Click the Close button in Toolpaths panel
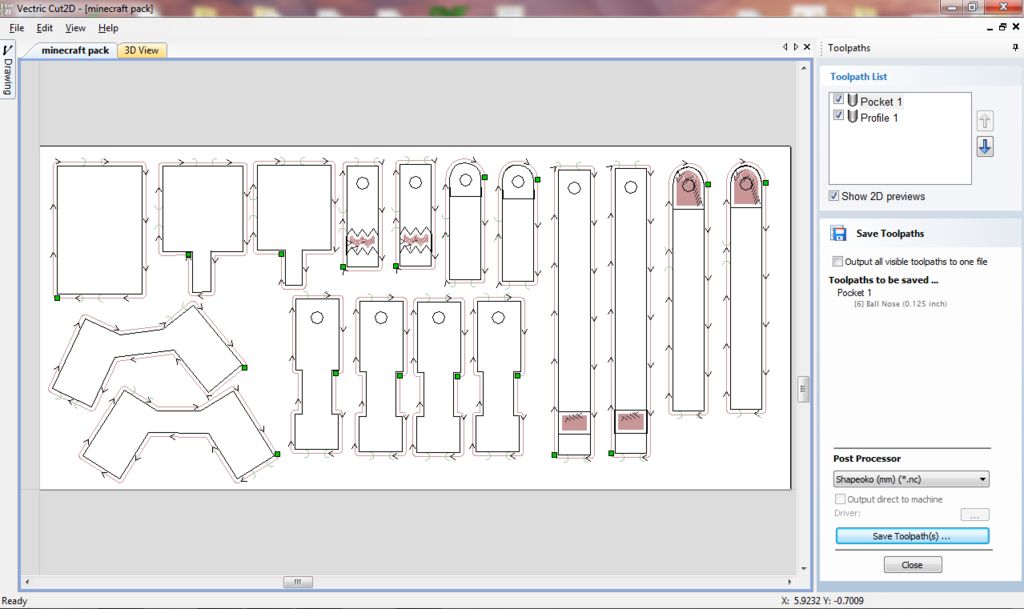 912,565
